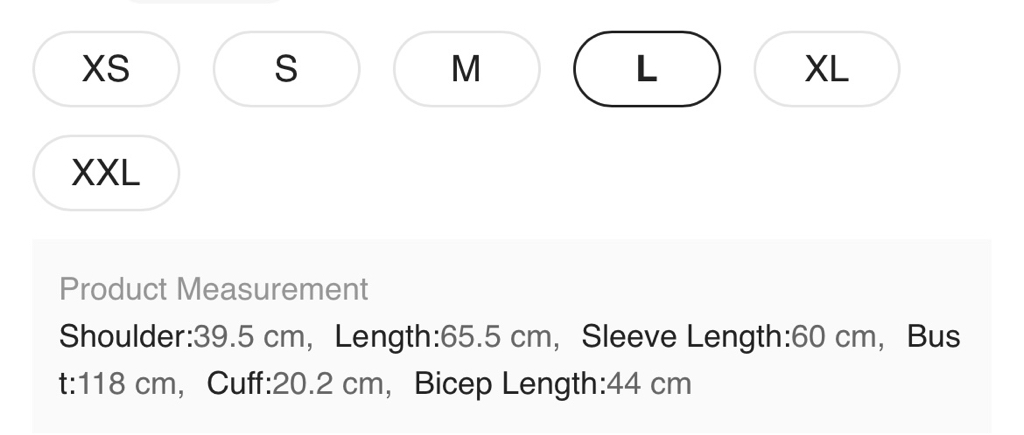Click the Bust measurement label
Screen dimensions: 1024x435
[x=932, y=336]
